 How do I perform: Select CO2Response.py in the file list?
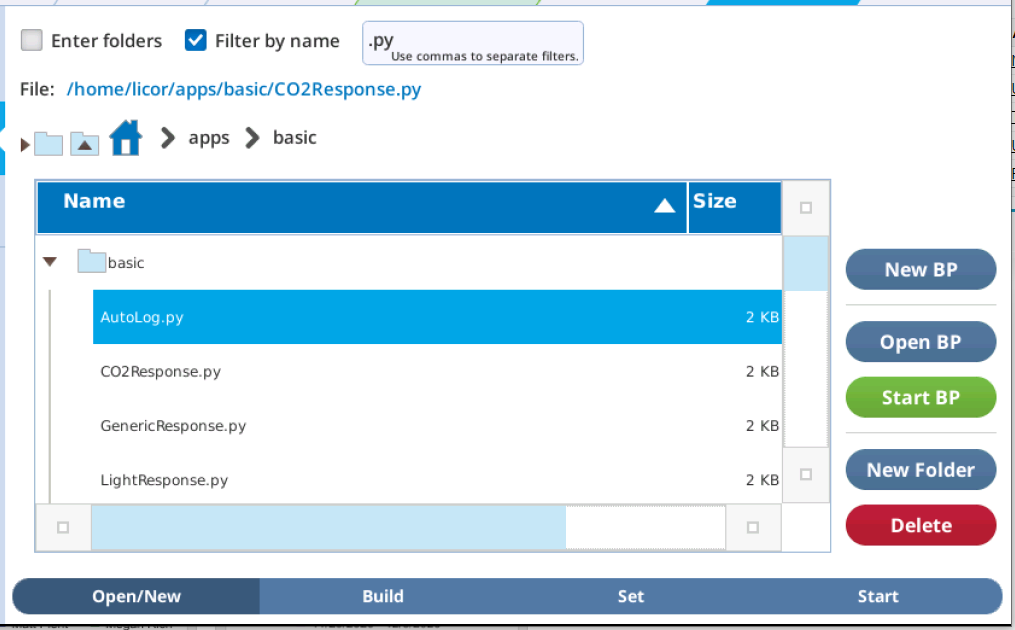161,371
